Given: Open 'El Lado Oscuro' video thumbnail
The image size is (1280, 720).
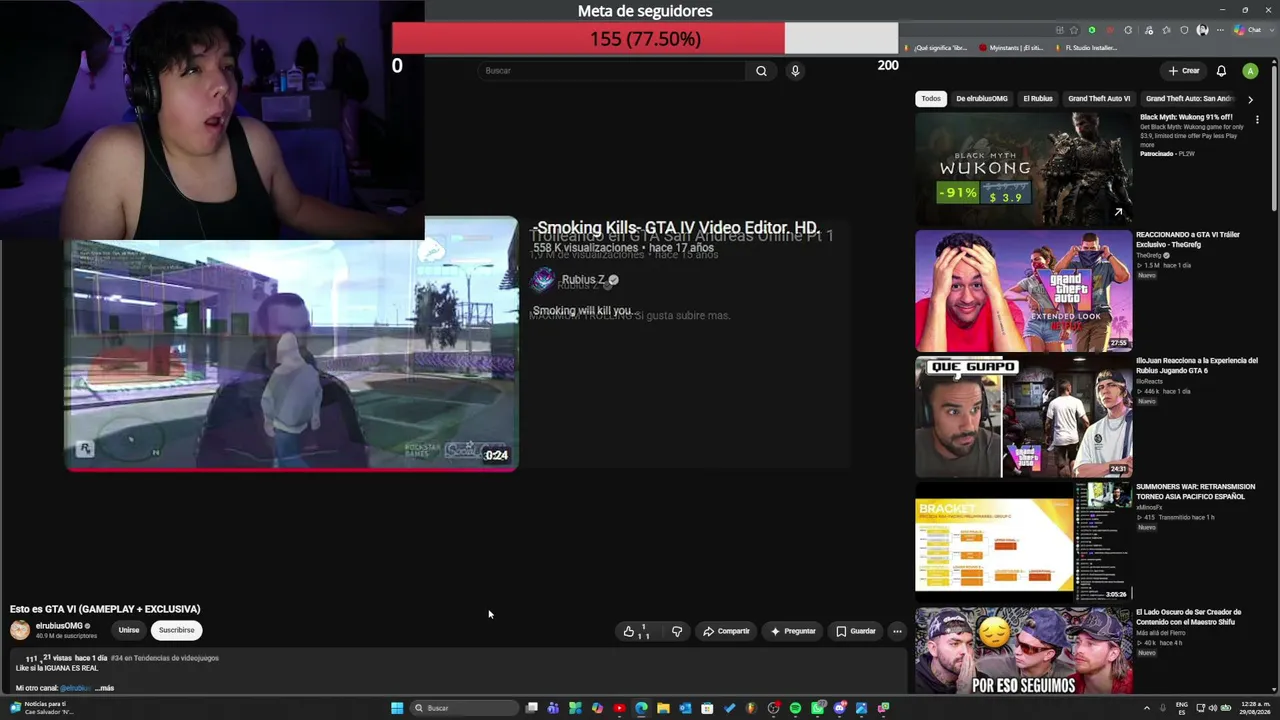Looking at the screenshot, I should click(x=1024, y=651).
